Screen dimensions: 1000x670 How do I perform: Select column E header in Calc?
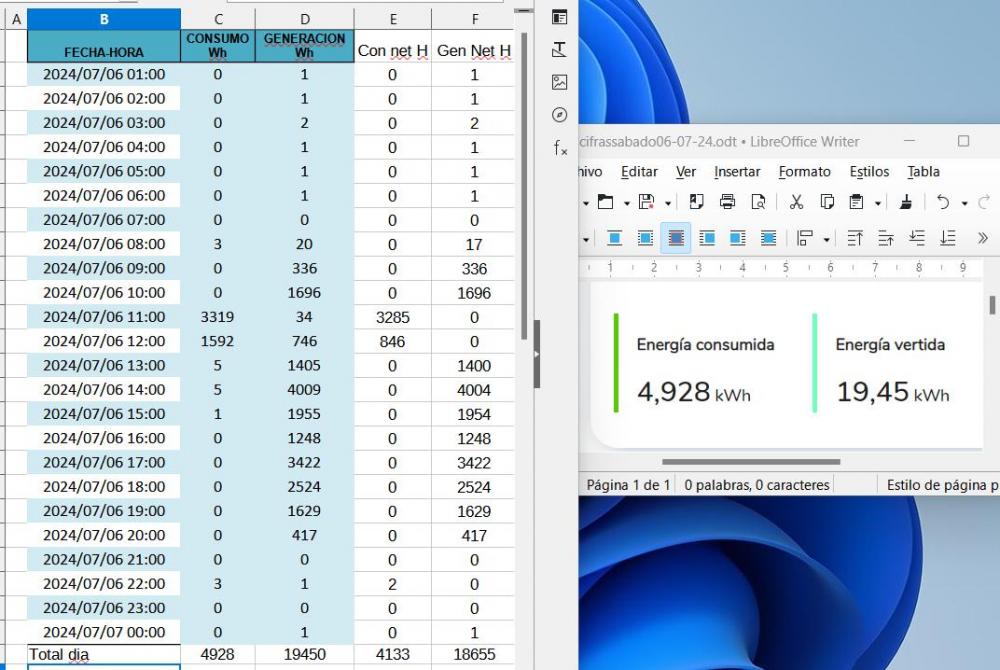click(x=393, y=19)
